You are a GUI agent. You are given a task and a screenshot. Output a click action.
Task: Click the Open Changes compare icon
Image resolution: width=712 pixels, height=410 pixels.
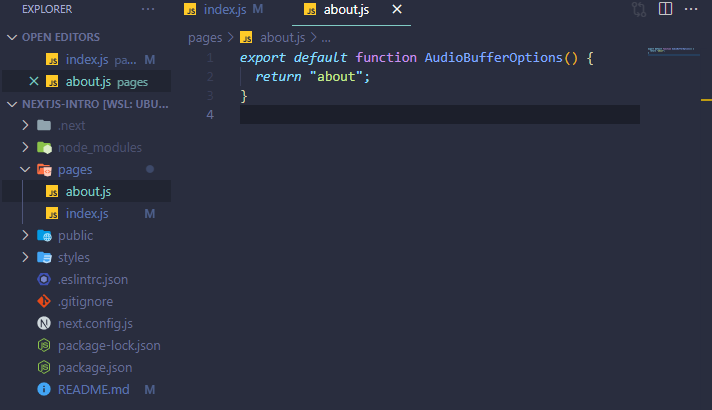(639, 10)
